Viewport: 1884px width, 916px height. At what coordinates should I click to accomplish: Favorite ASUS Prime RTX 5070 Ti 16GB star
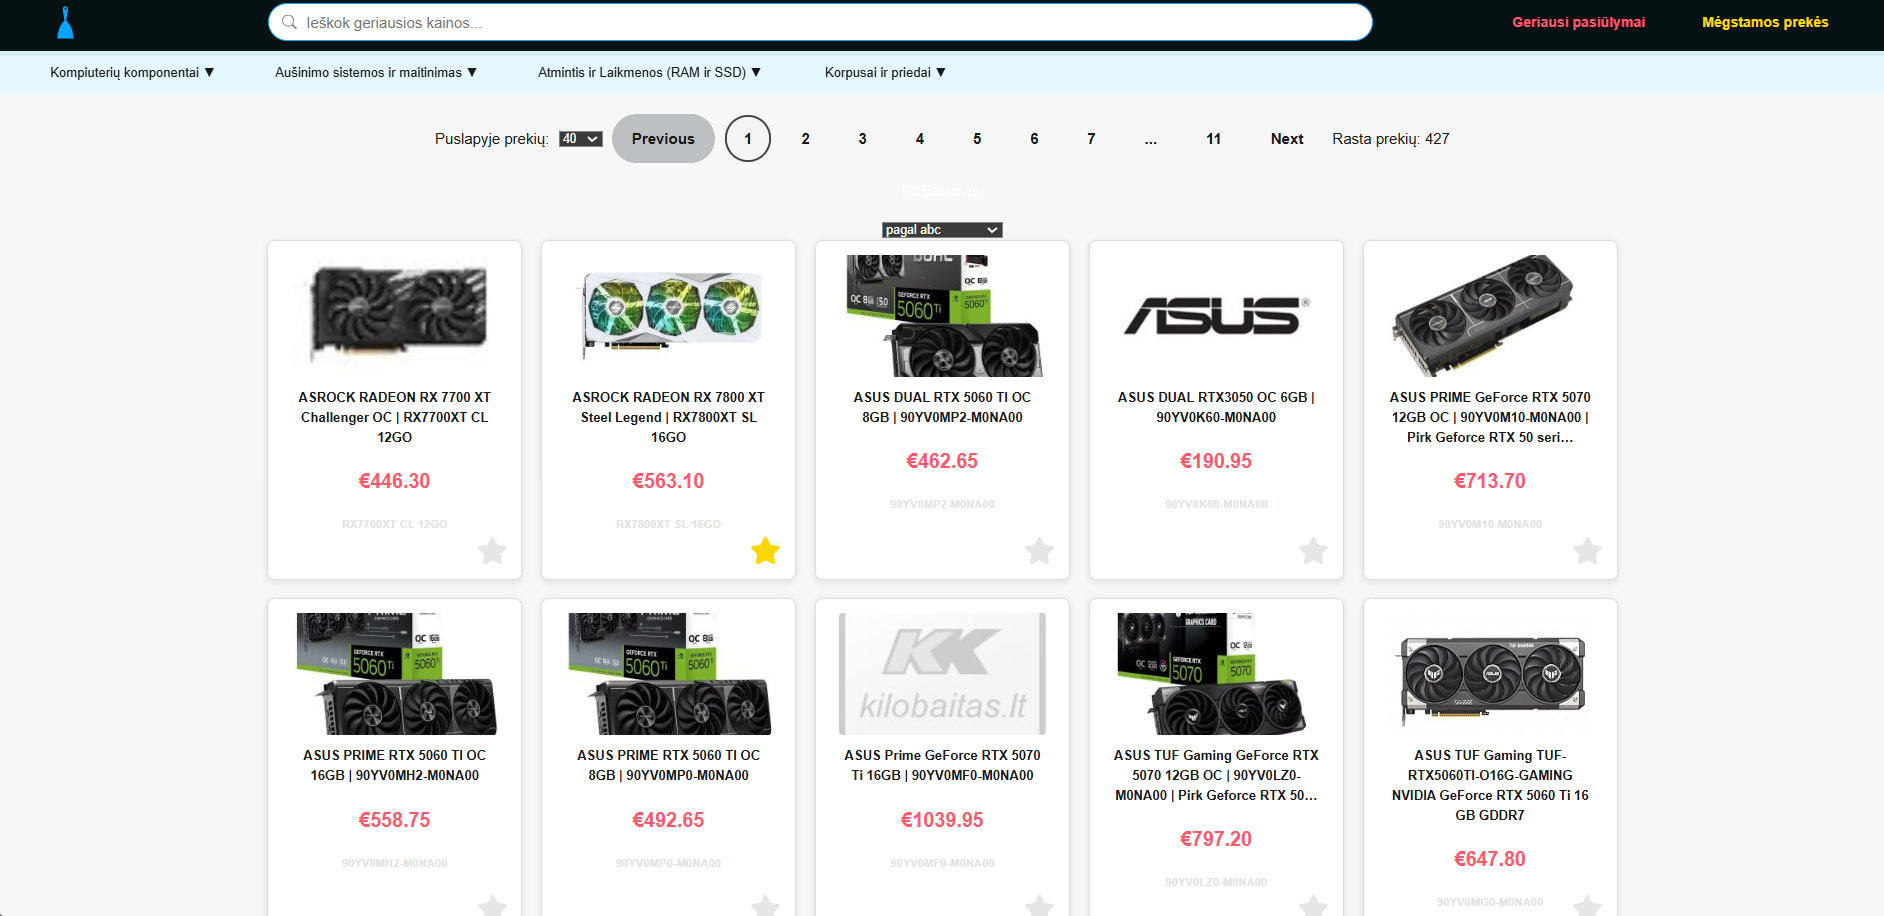pos(1040,906)
